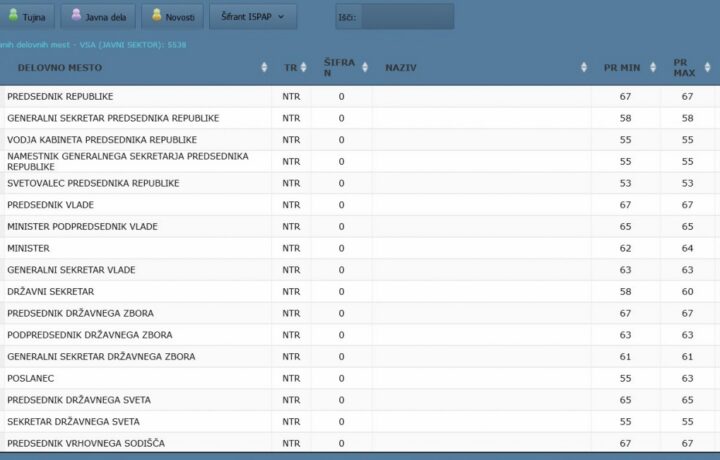This screenshot has height=460, width=720.
Task: Sort by NAZIV column arrows
Action: point(584,67)
